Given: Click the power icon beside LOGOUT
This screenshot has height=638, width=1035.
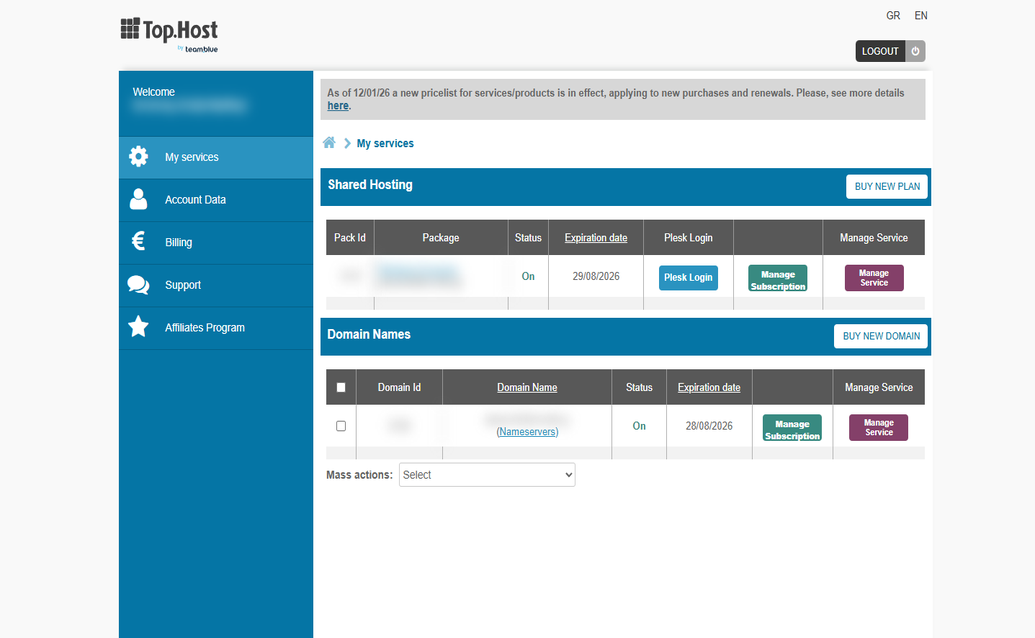Looking at the screenshot, I should 915,51.
